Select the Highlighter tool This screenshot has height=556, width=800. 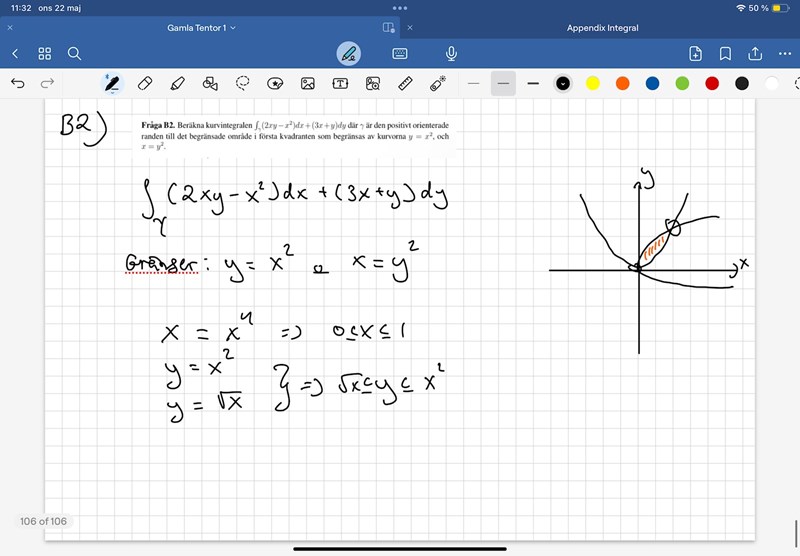click(x=178, y=83)
